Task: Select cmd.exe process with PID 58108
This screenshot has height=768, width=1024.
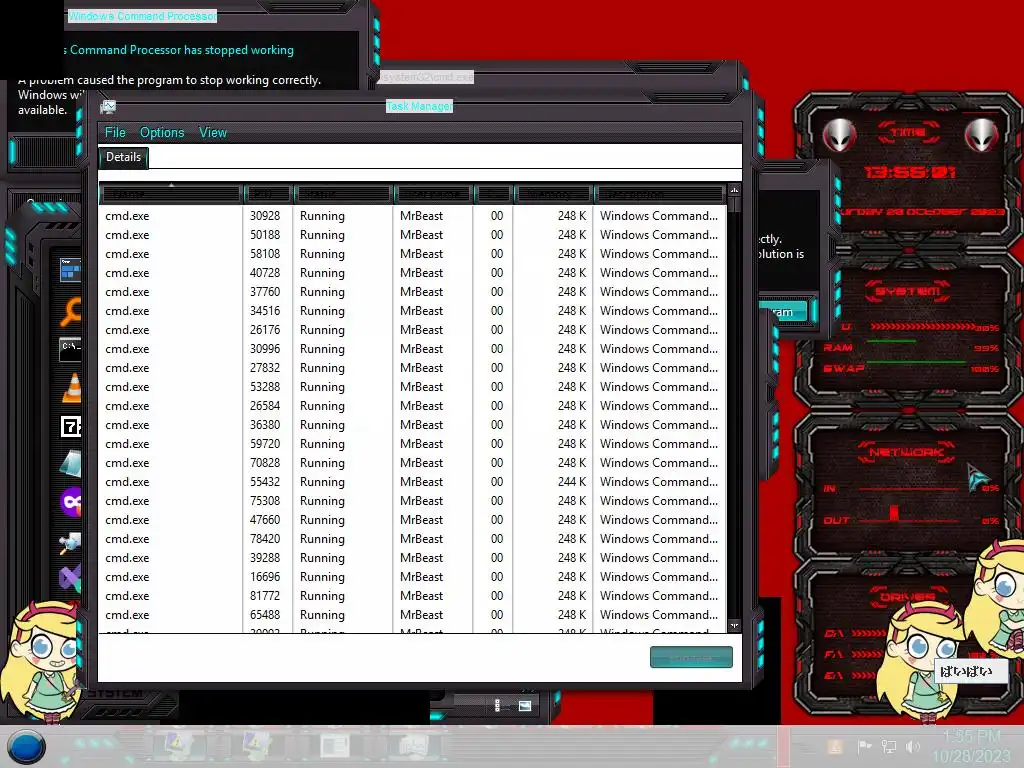Action: pyautogui.click(x=413, y=253)
